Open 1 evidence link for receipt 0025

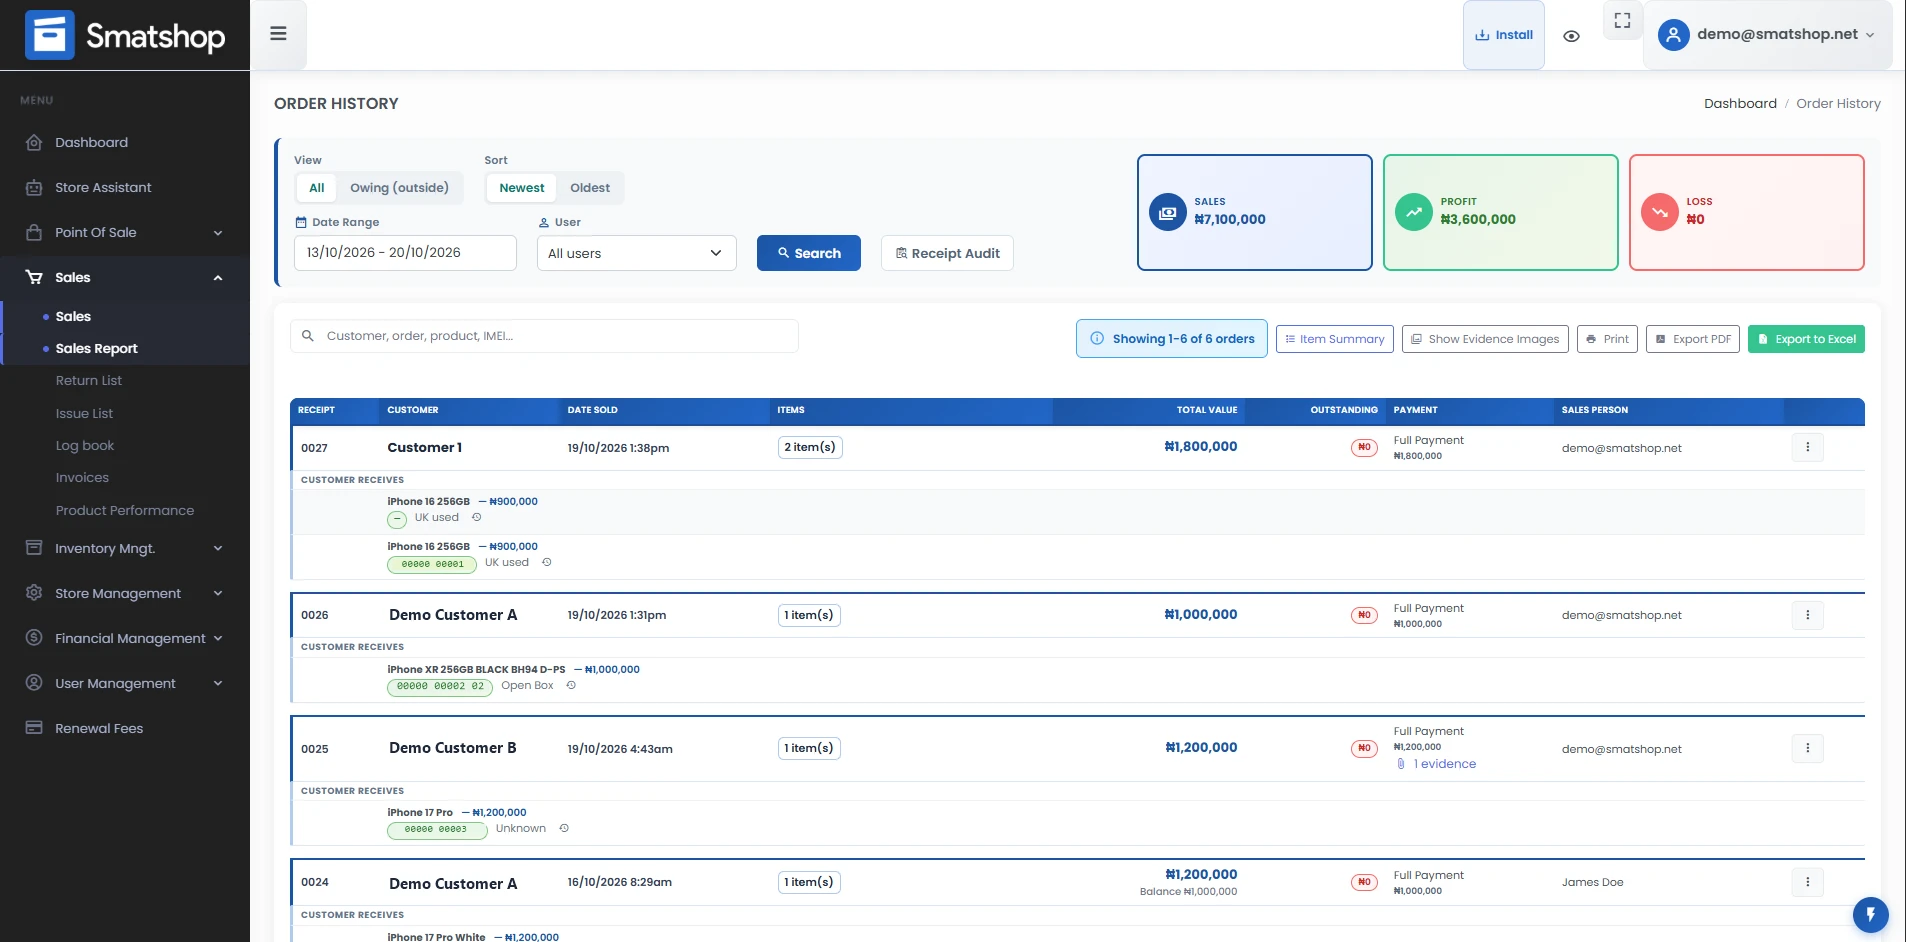coord(1437,764)
